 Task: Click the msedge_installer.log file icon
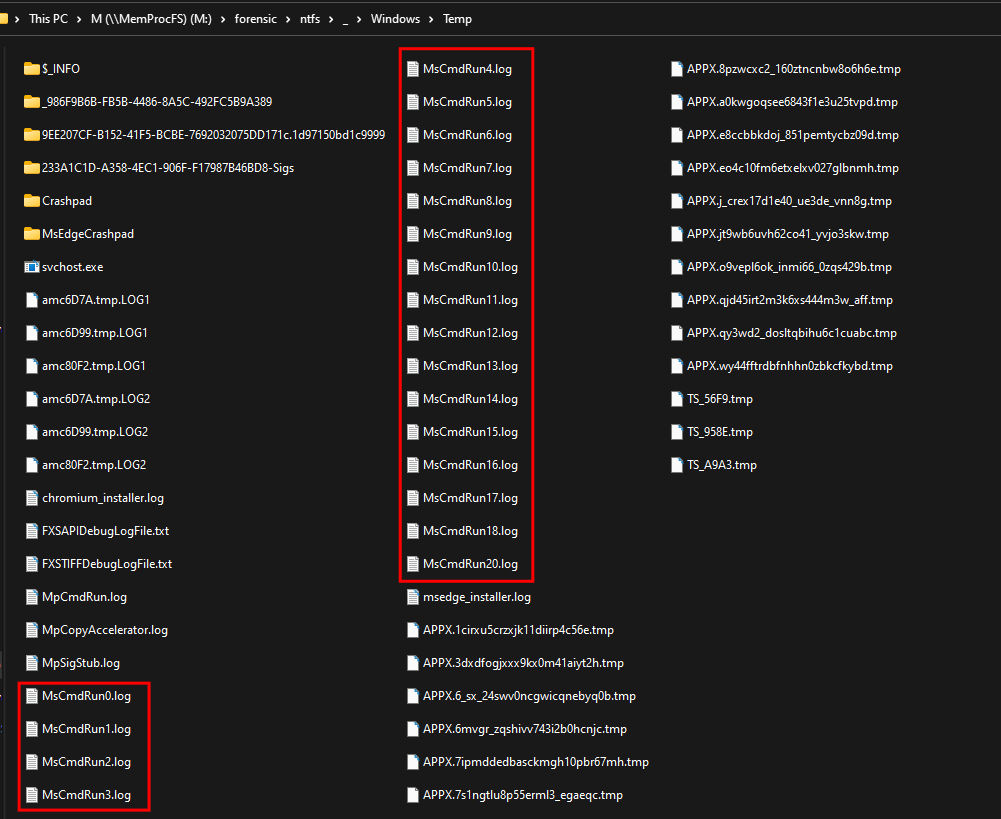click(x=413, y=597)
